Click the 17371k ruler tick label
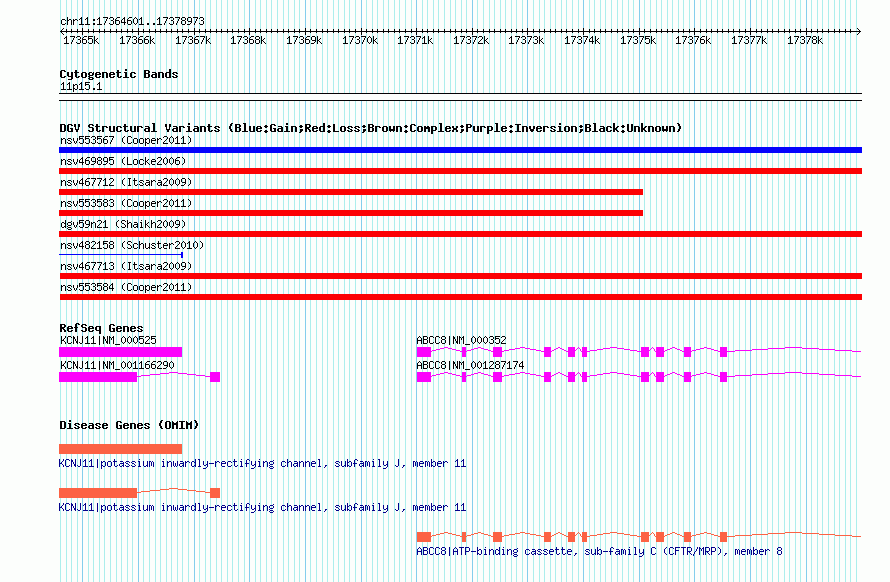 tap(415, 40)
